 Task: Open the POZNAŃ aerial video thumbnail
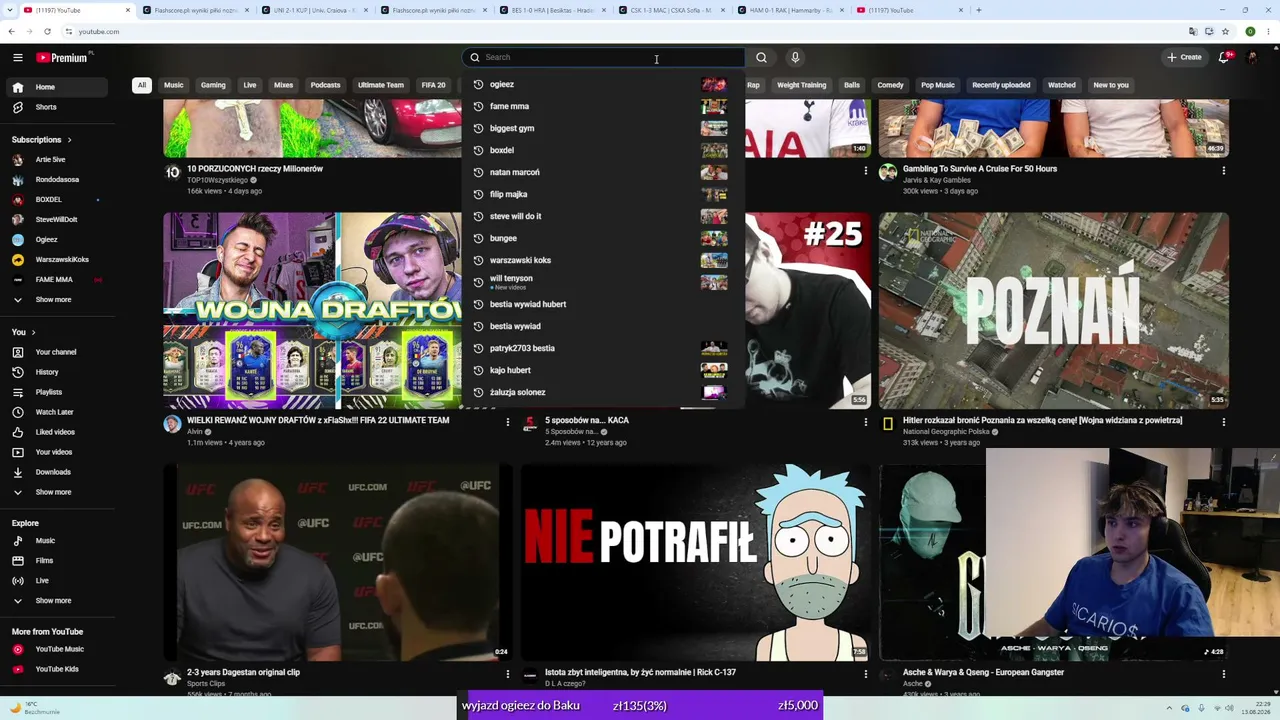[x=1054, y=310]
